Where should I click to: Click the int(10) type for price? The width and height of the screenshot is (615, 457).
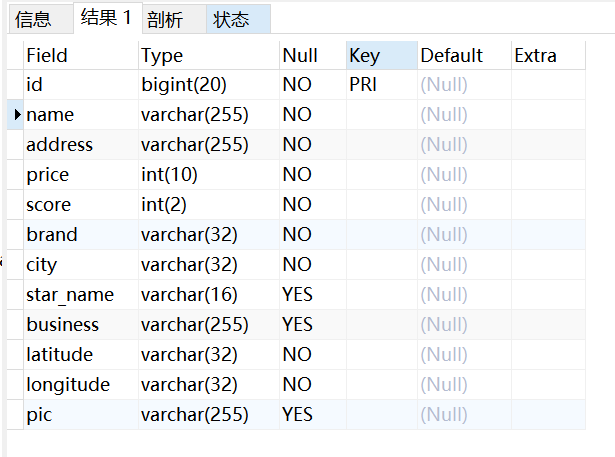pos(209,175)
